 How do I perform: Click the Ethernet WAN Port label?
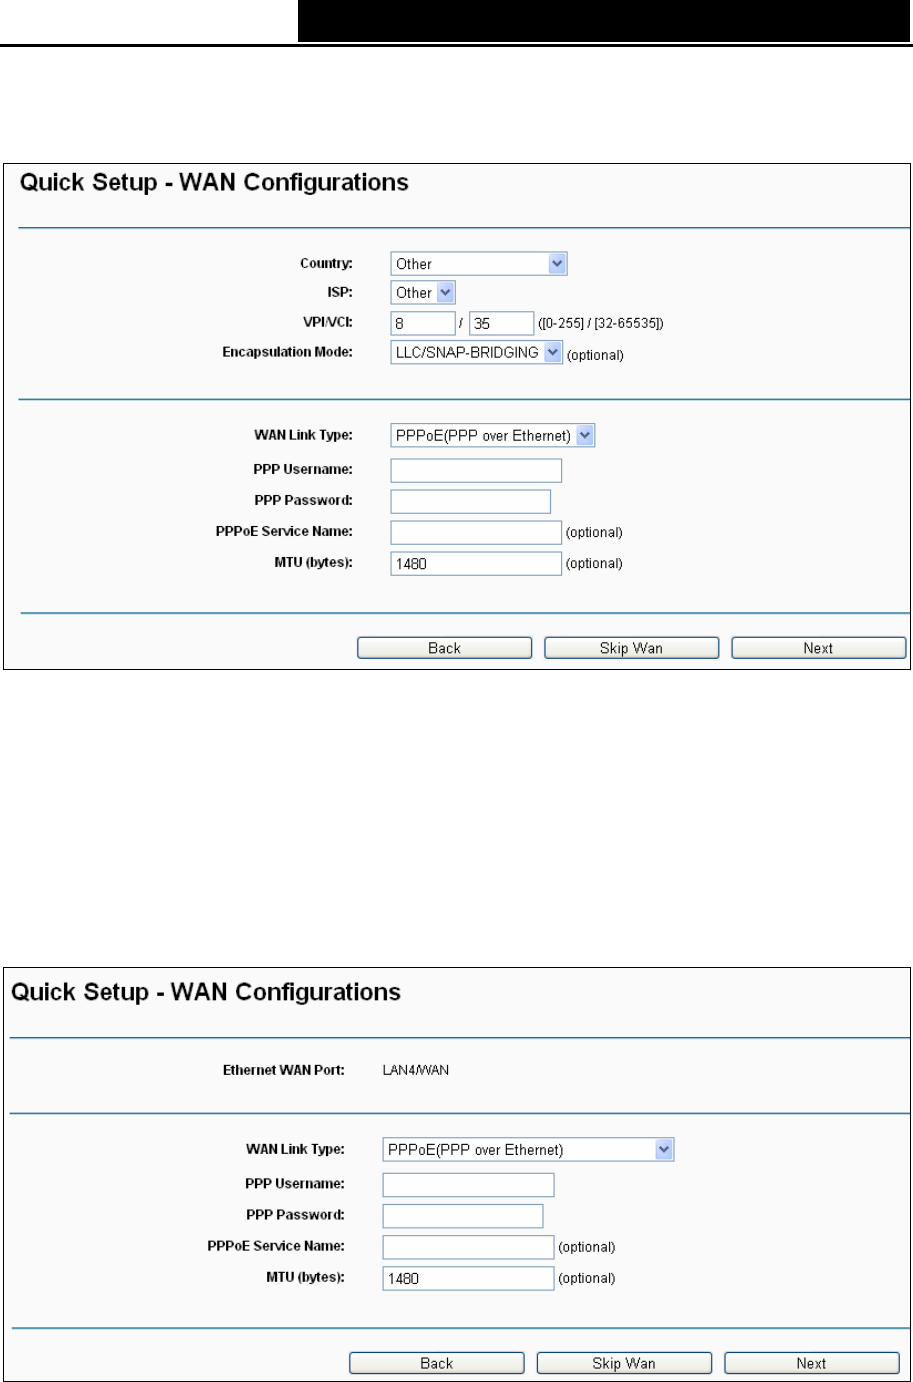[x=283, y=1070]
